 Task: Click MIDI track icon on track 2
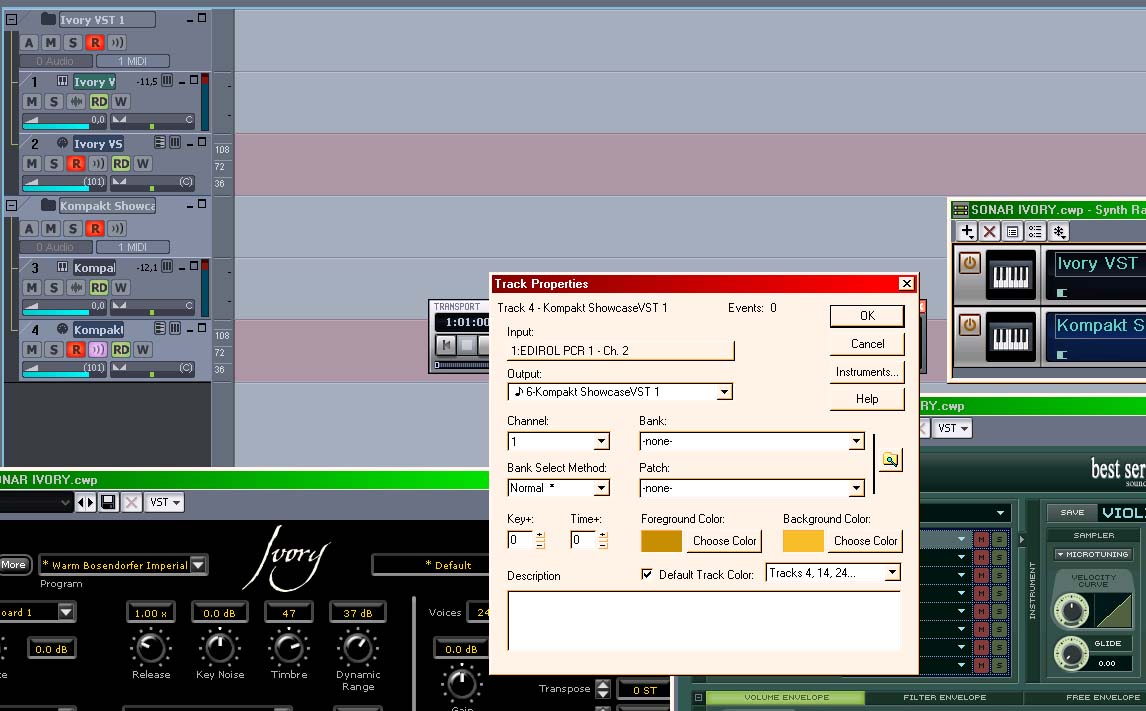pos(62,143)
